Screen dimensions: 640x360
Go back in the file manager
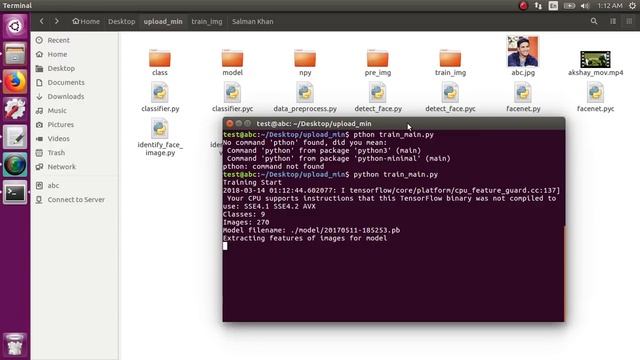coord(41,21)
